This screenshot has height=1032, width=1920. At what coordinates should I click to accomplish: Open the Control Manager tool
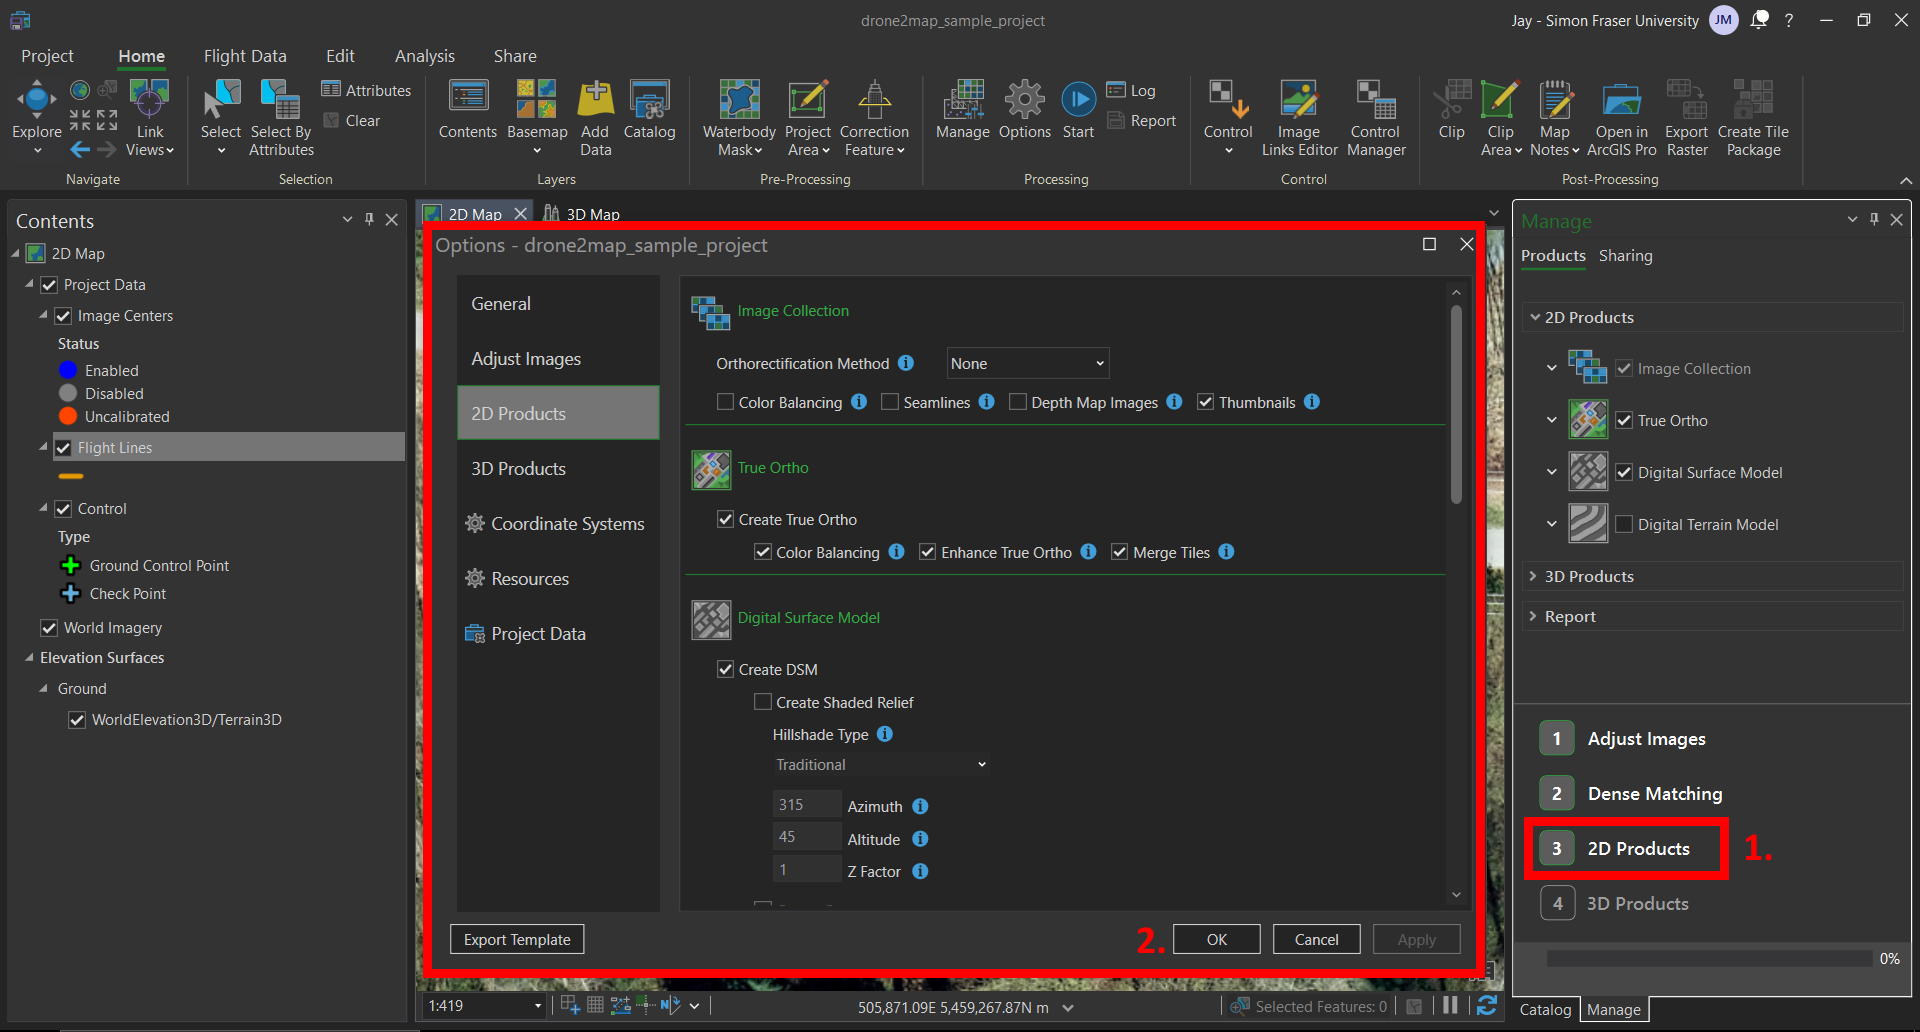[x=1376, y=102]
